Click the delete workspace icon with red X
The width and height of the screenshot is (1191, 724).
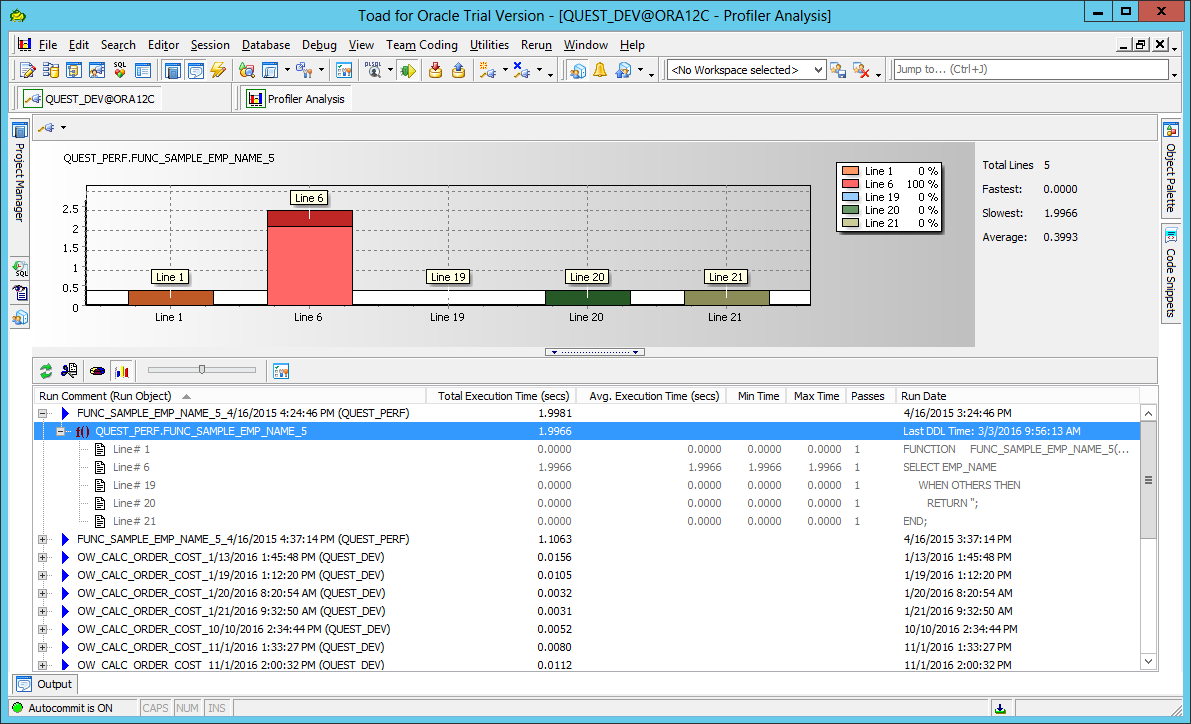tap(861, 71)
